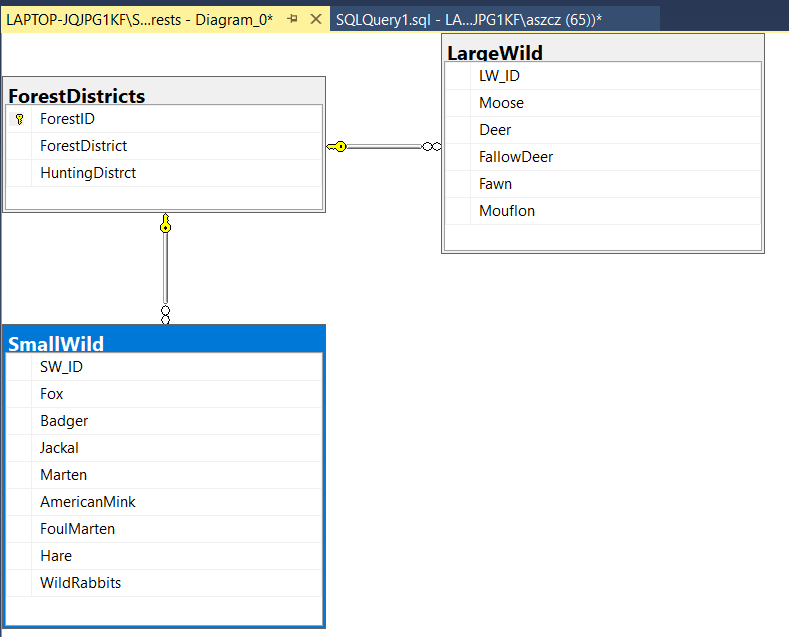
Task: Click the row selector beside Badger
Action: pos(19,421)
